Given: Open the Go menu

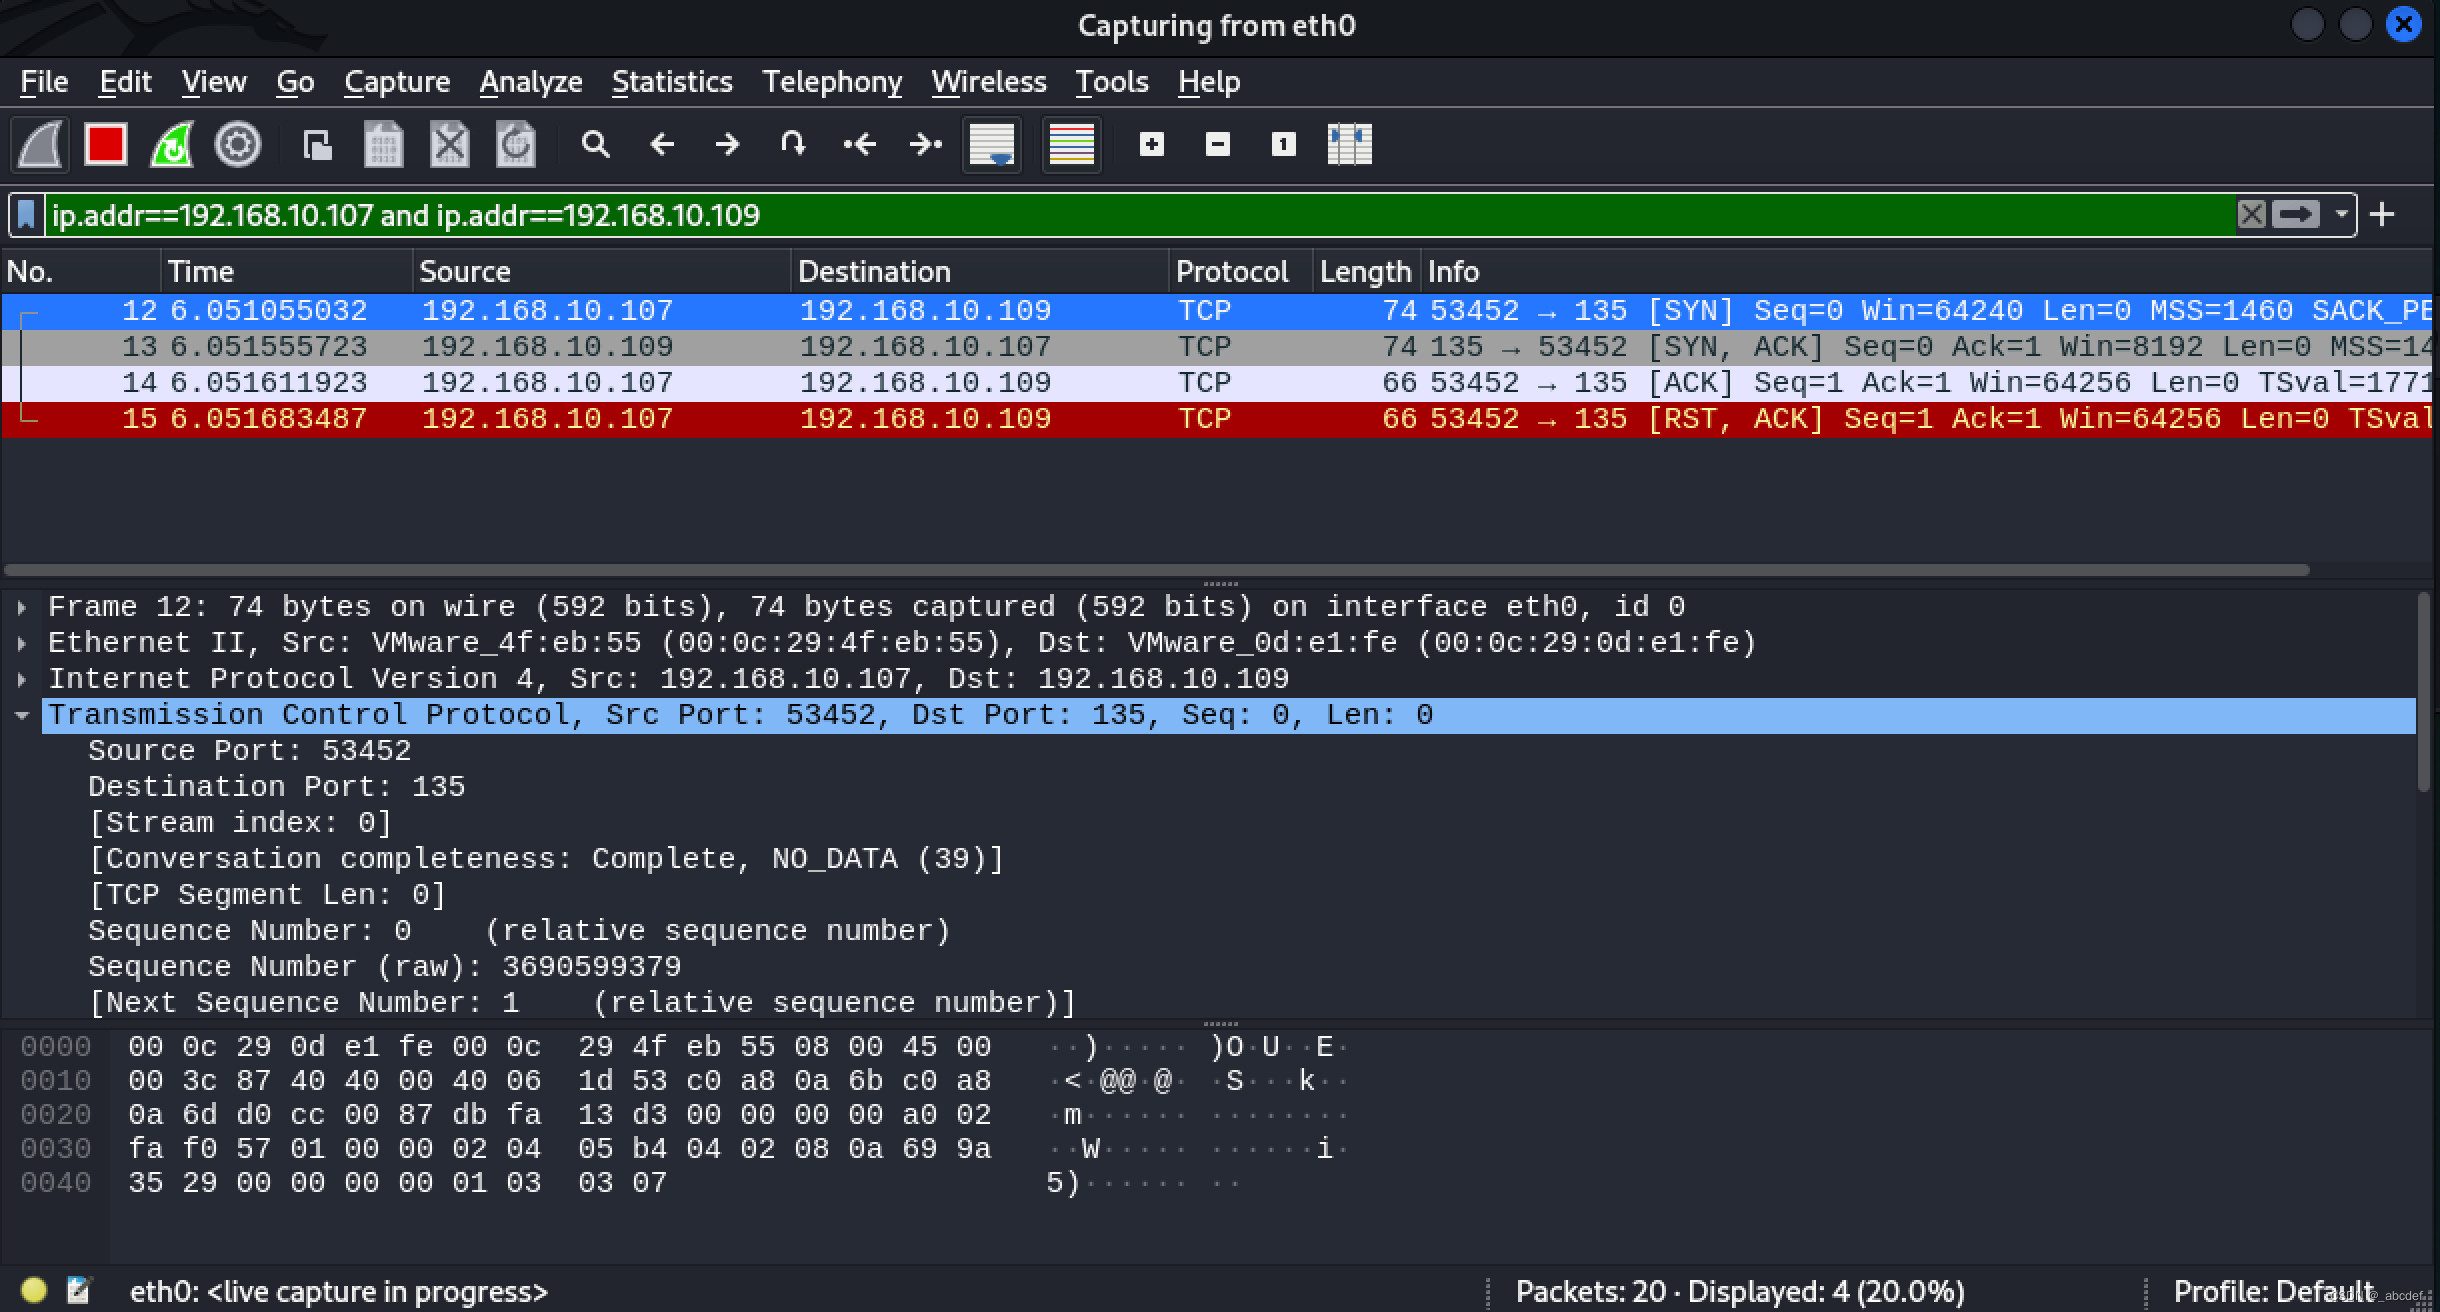Looking at the screenshot, I should (295, 82).
